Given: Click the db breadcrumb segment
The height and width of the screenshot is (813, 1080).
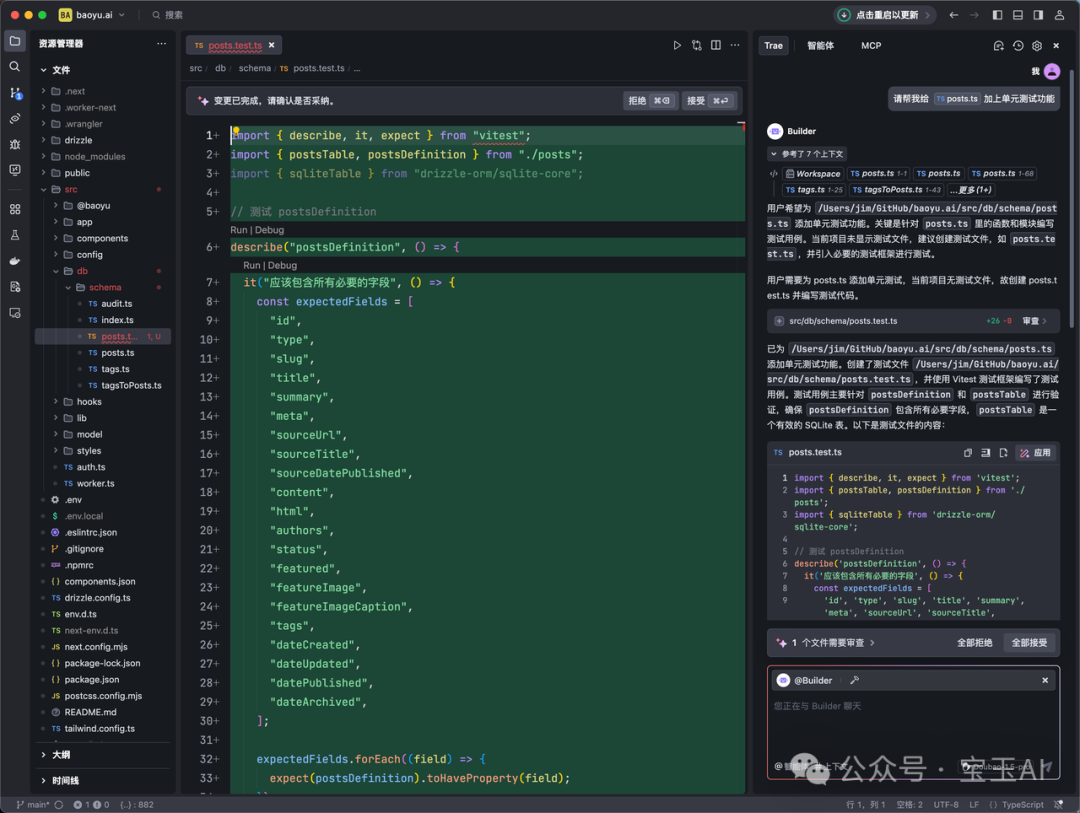Looking at the screenshot, I should [x=220, y=68].
